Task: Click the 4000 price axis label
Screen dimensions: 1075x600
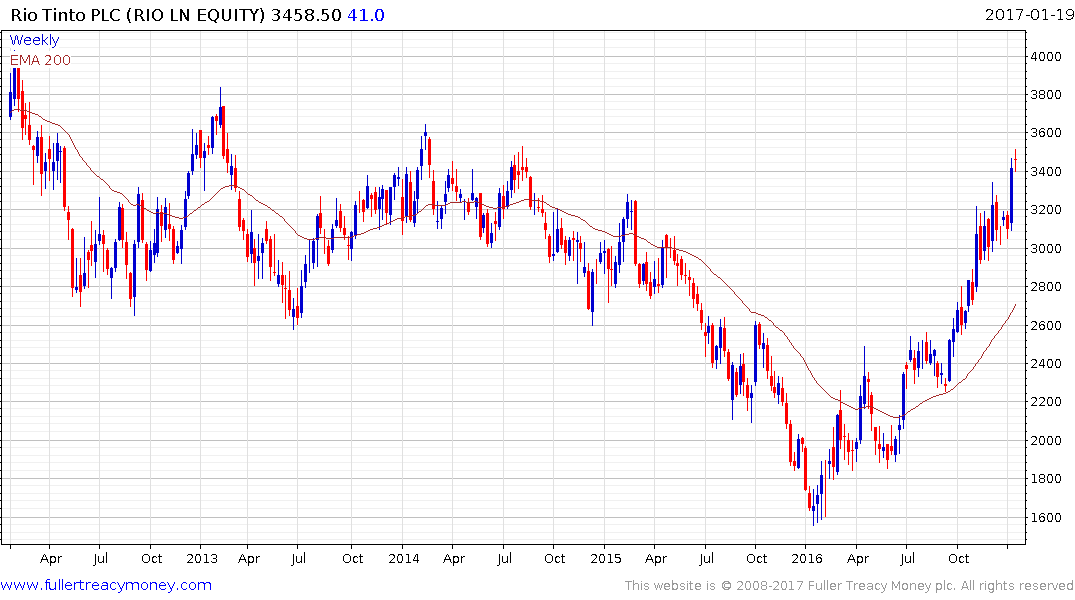Action: [1046, 57]
